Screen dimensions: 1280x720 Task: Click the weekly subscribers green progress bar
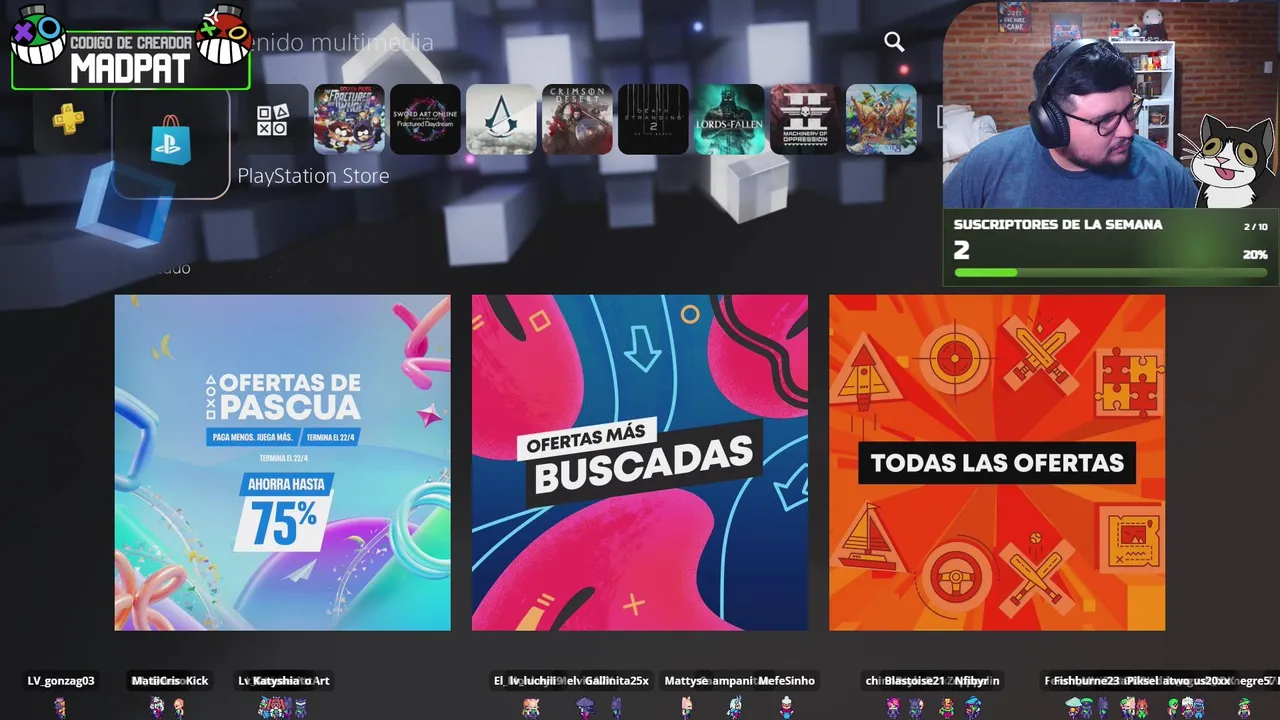(1110, 272)
